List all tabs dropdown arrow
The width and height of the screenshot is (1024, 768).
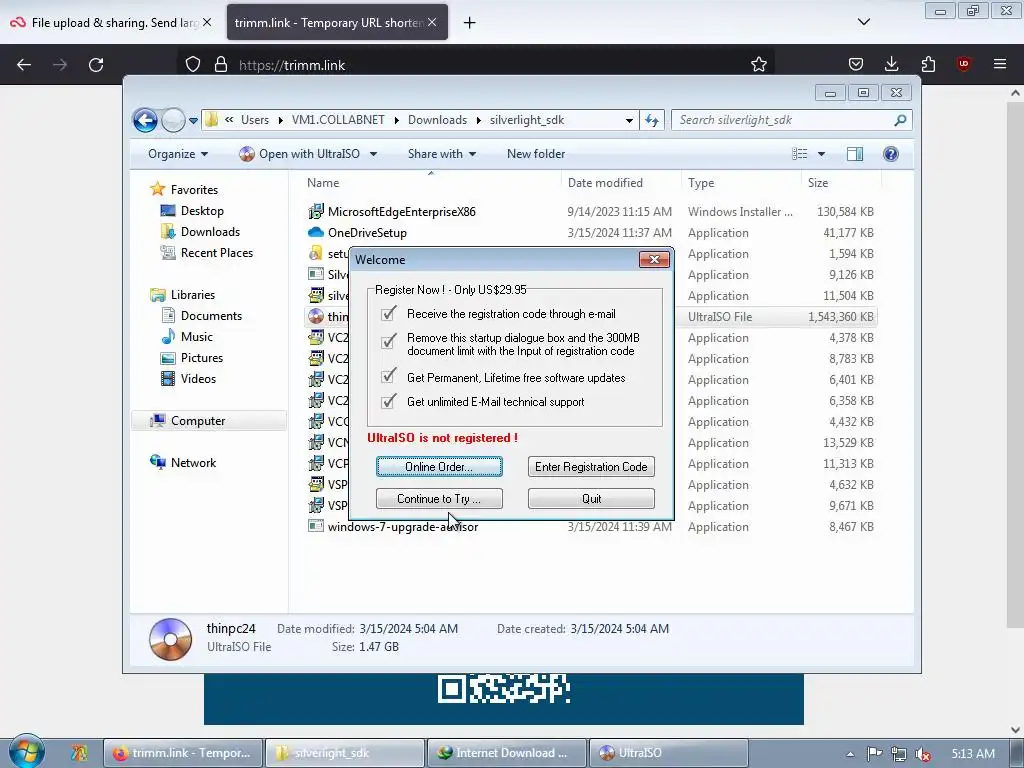(x=863, y=22)
